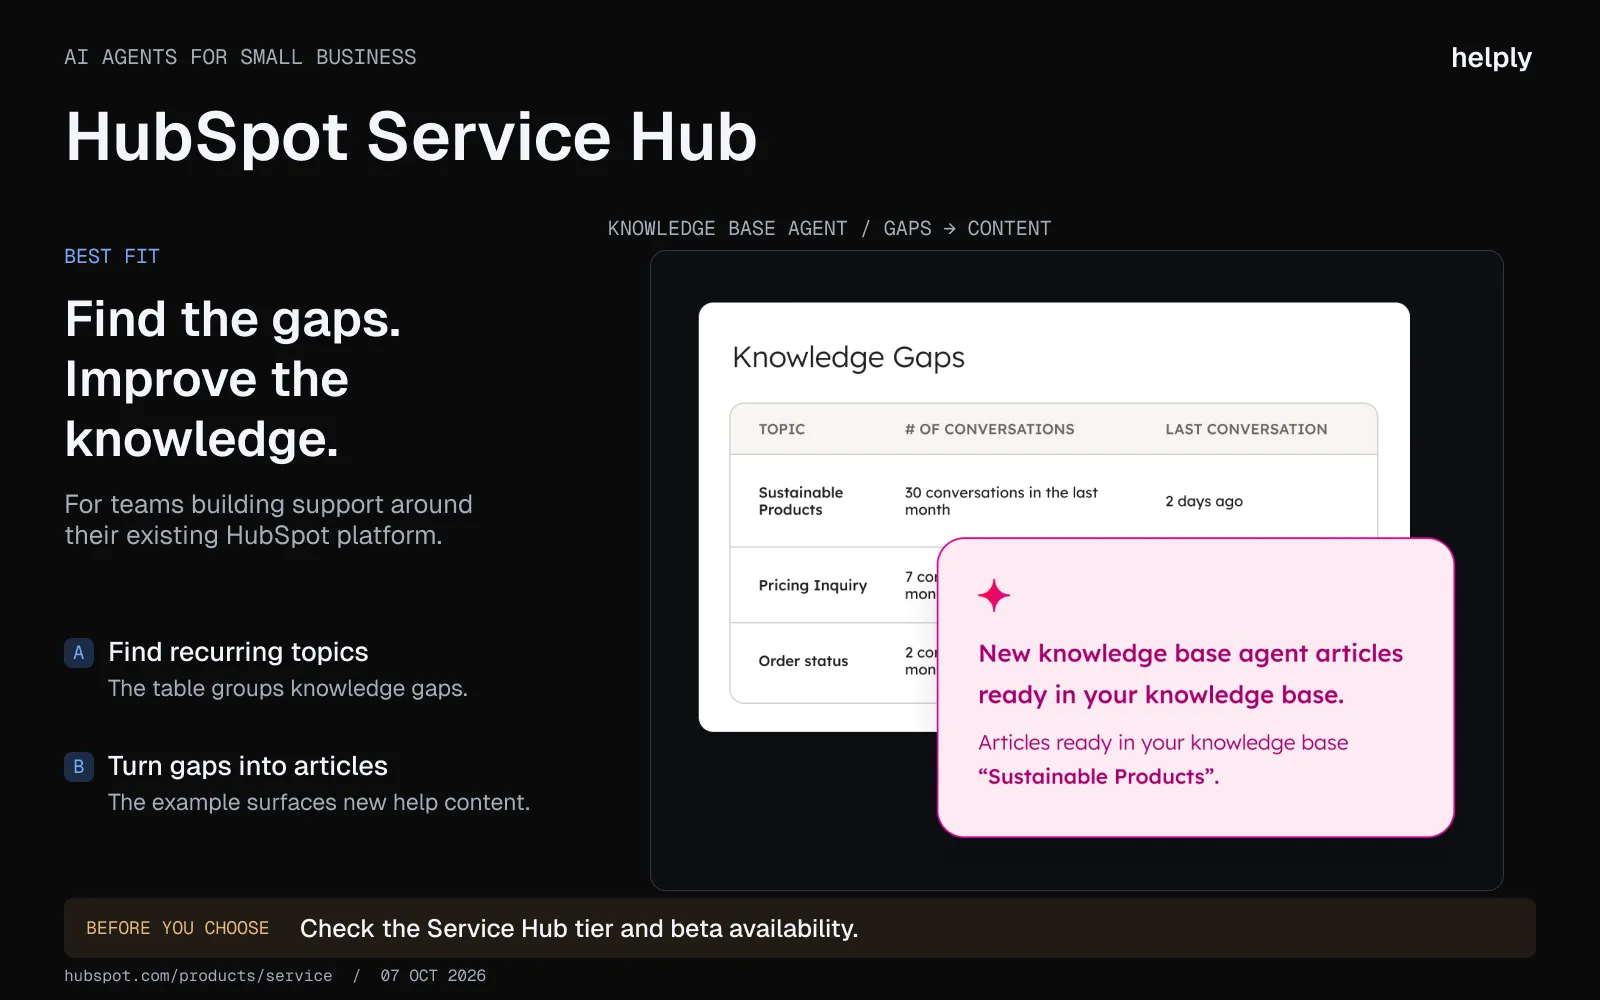Screen dimensions: 1600x1000
Task: Click the BEFORE YOU CHOOSE label
Action: click(x=177, y=928)
